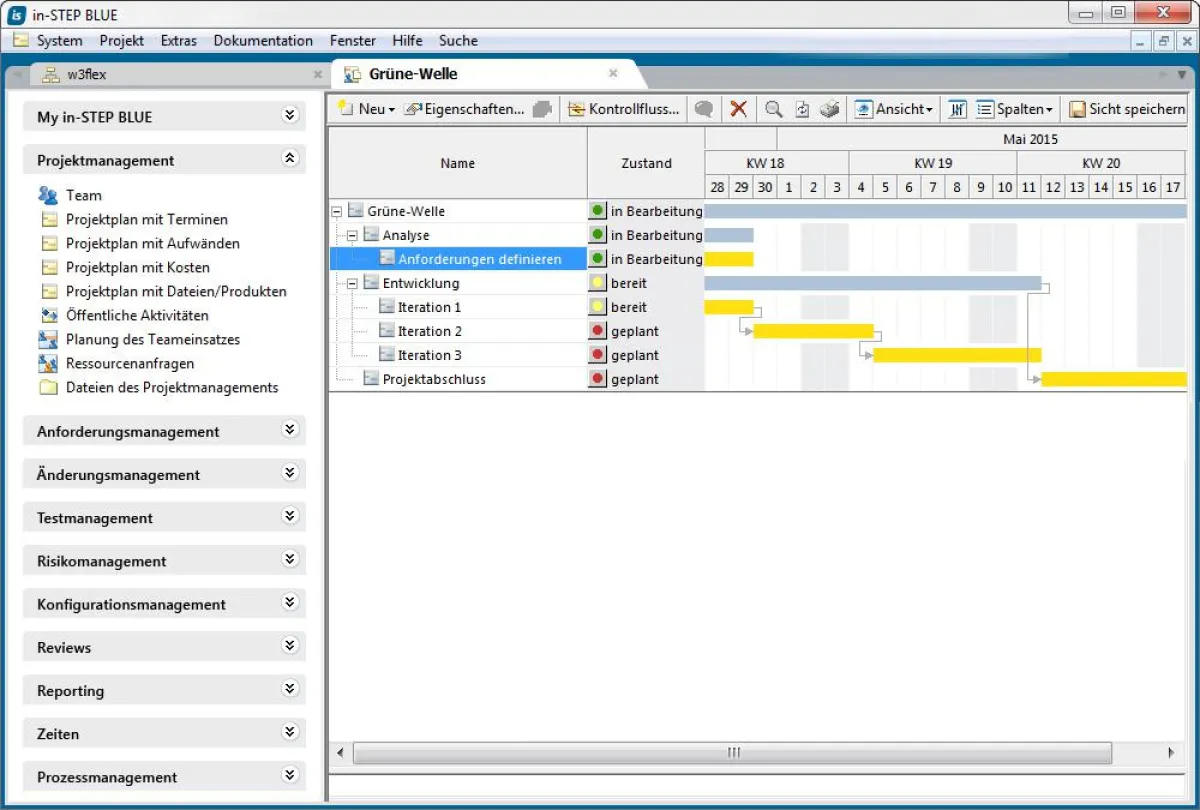Open the Spalten dropdown
The width and height of the screenshot is (1200, 810).
1012,110
